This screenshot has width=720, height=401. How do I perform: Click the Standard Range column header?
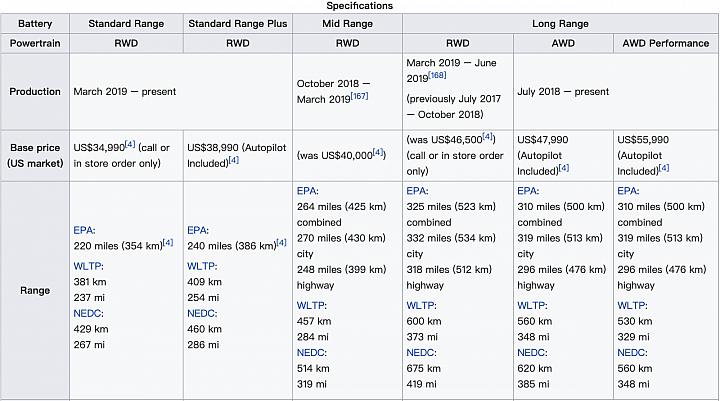(126, 23)
